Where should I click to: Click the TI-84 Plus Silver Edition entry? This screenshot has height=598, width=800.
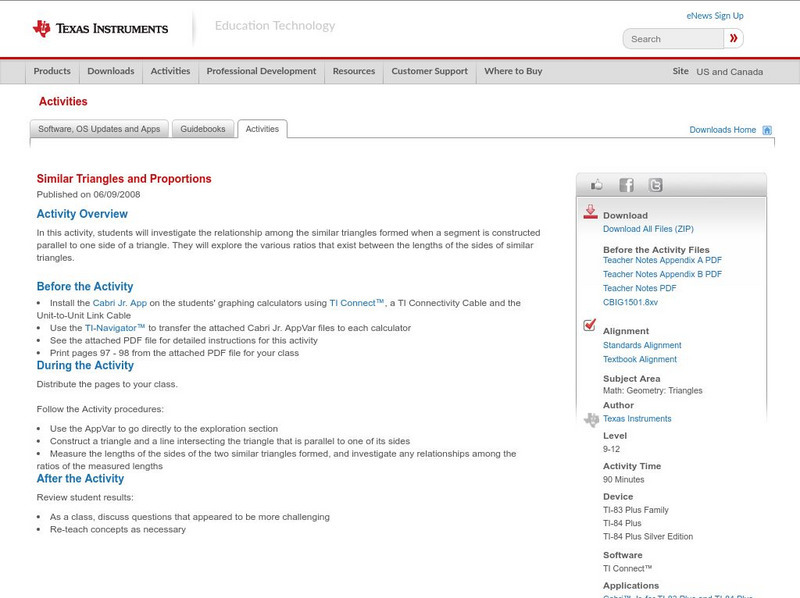648,537
